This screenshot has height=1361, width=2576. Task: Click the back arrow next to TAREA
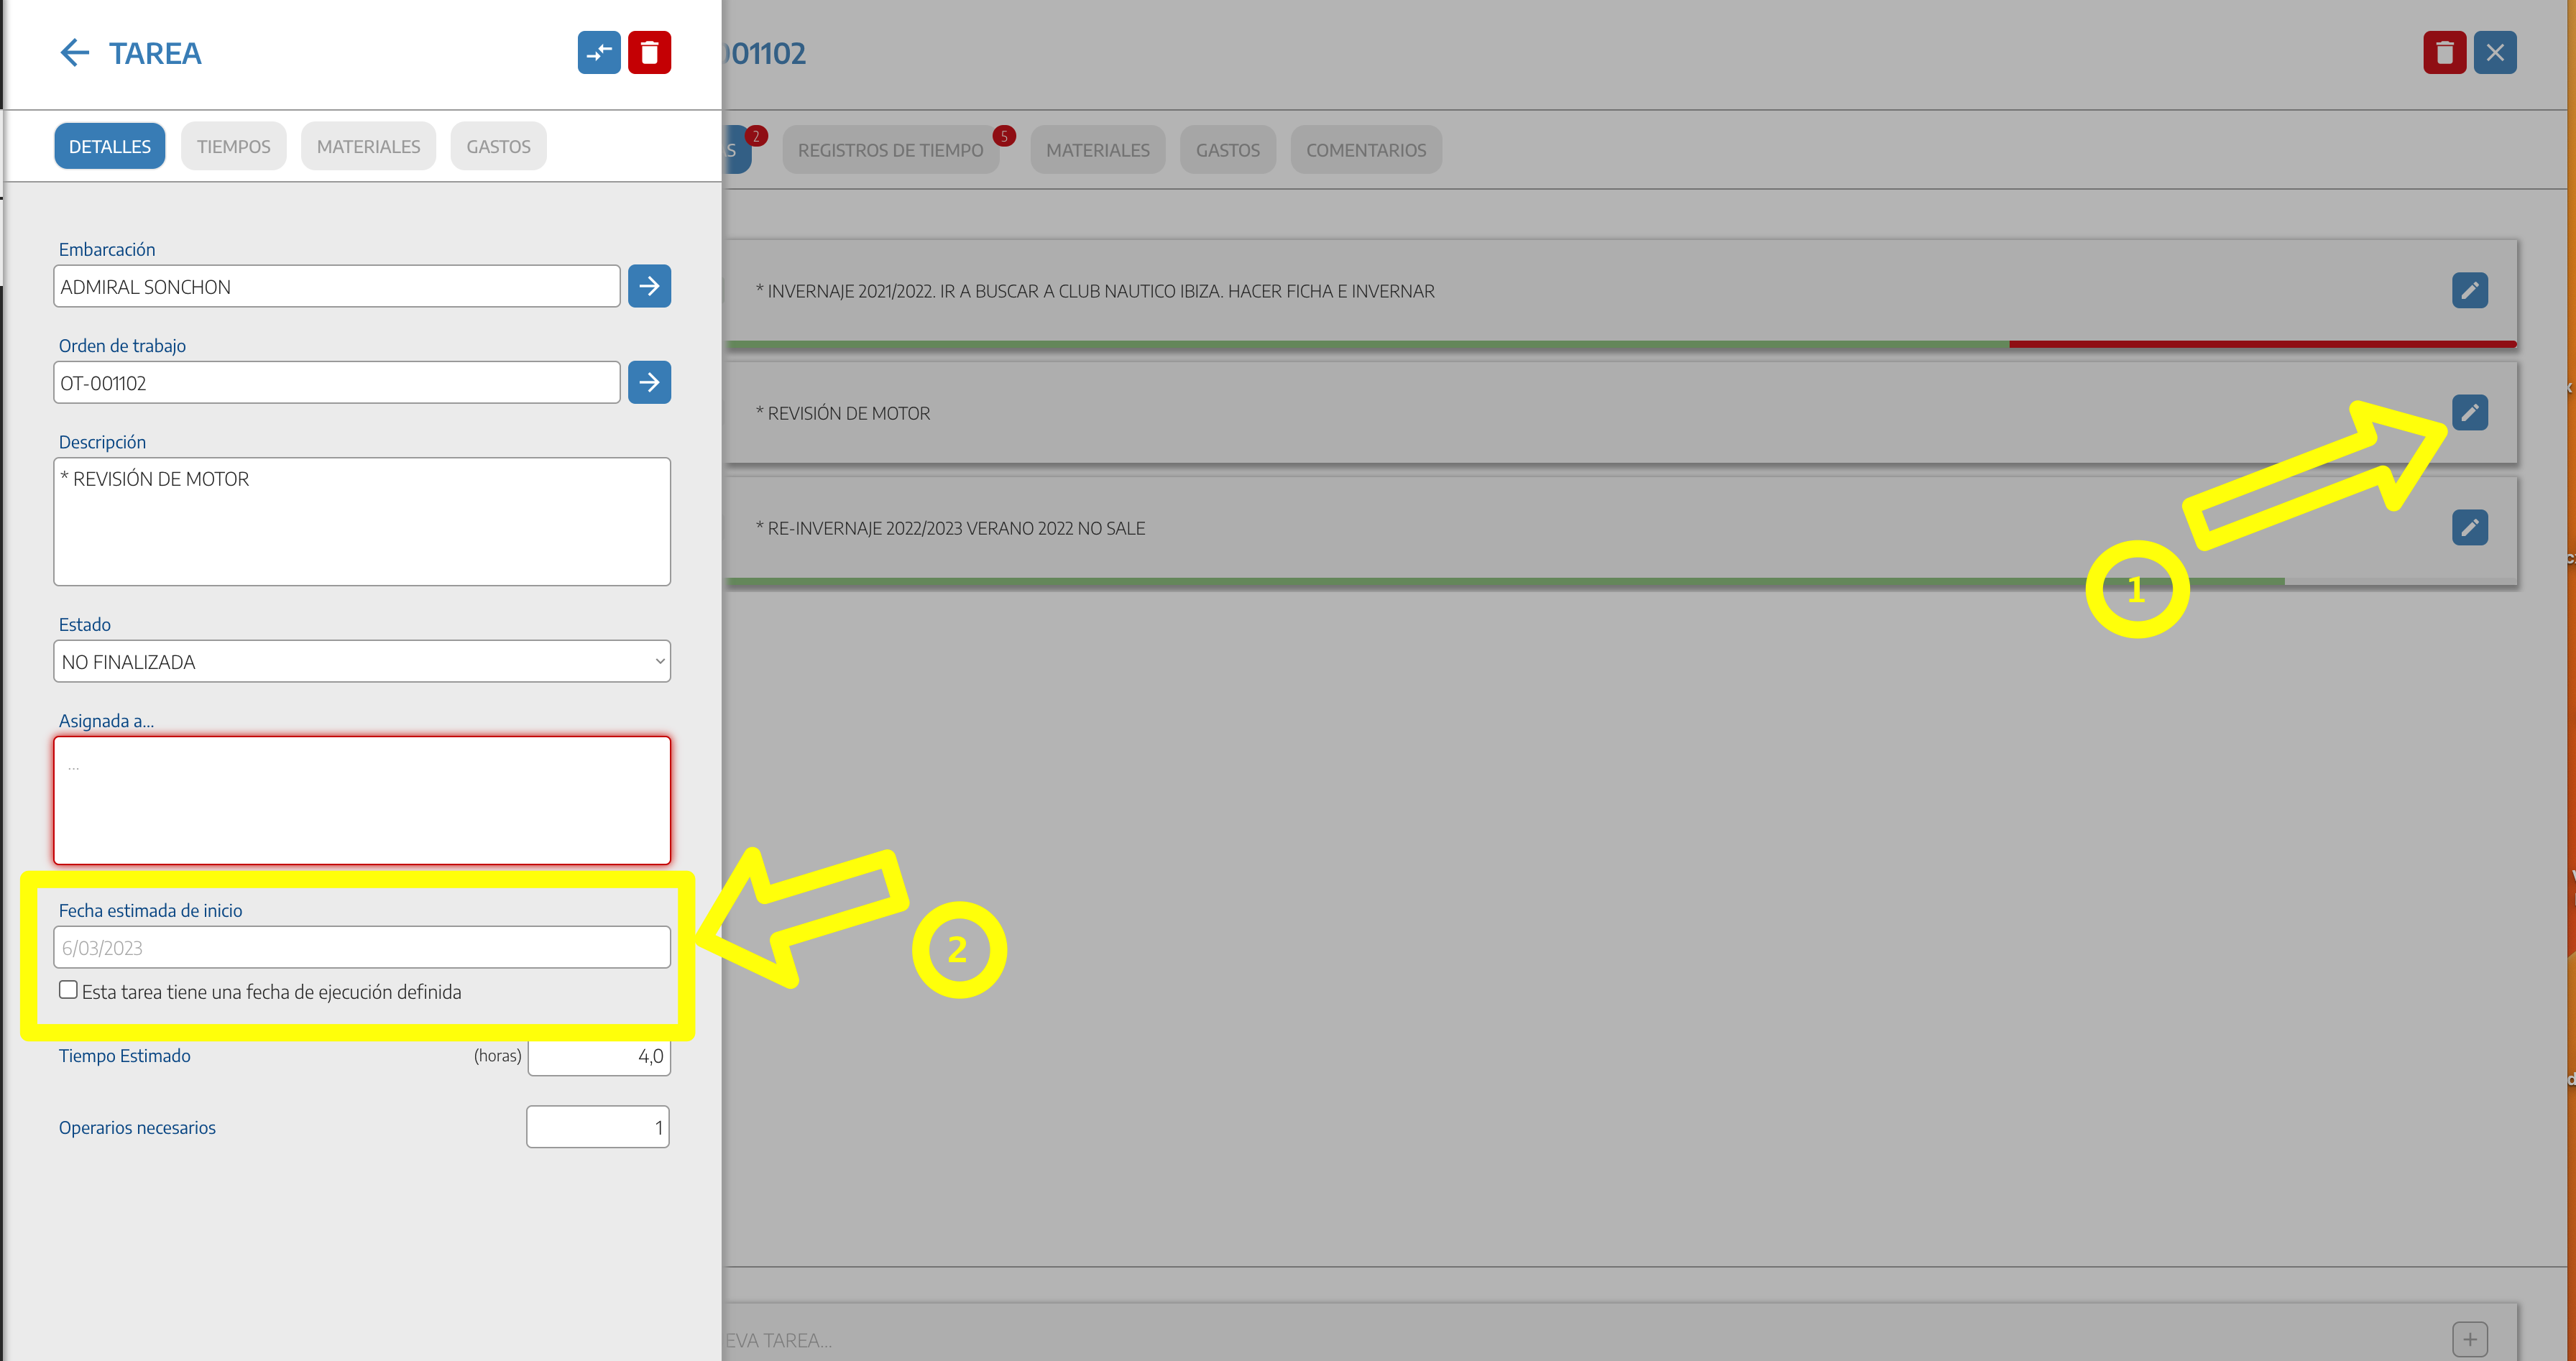click(75, 53)
